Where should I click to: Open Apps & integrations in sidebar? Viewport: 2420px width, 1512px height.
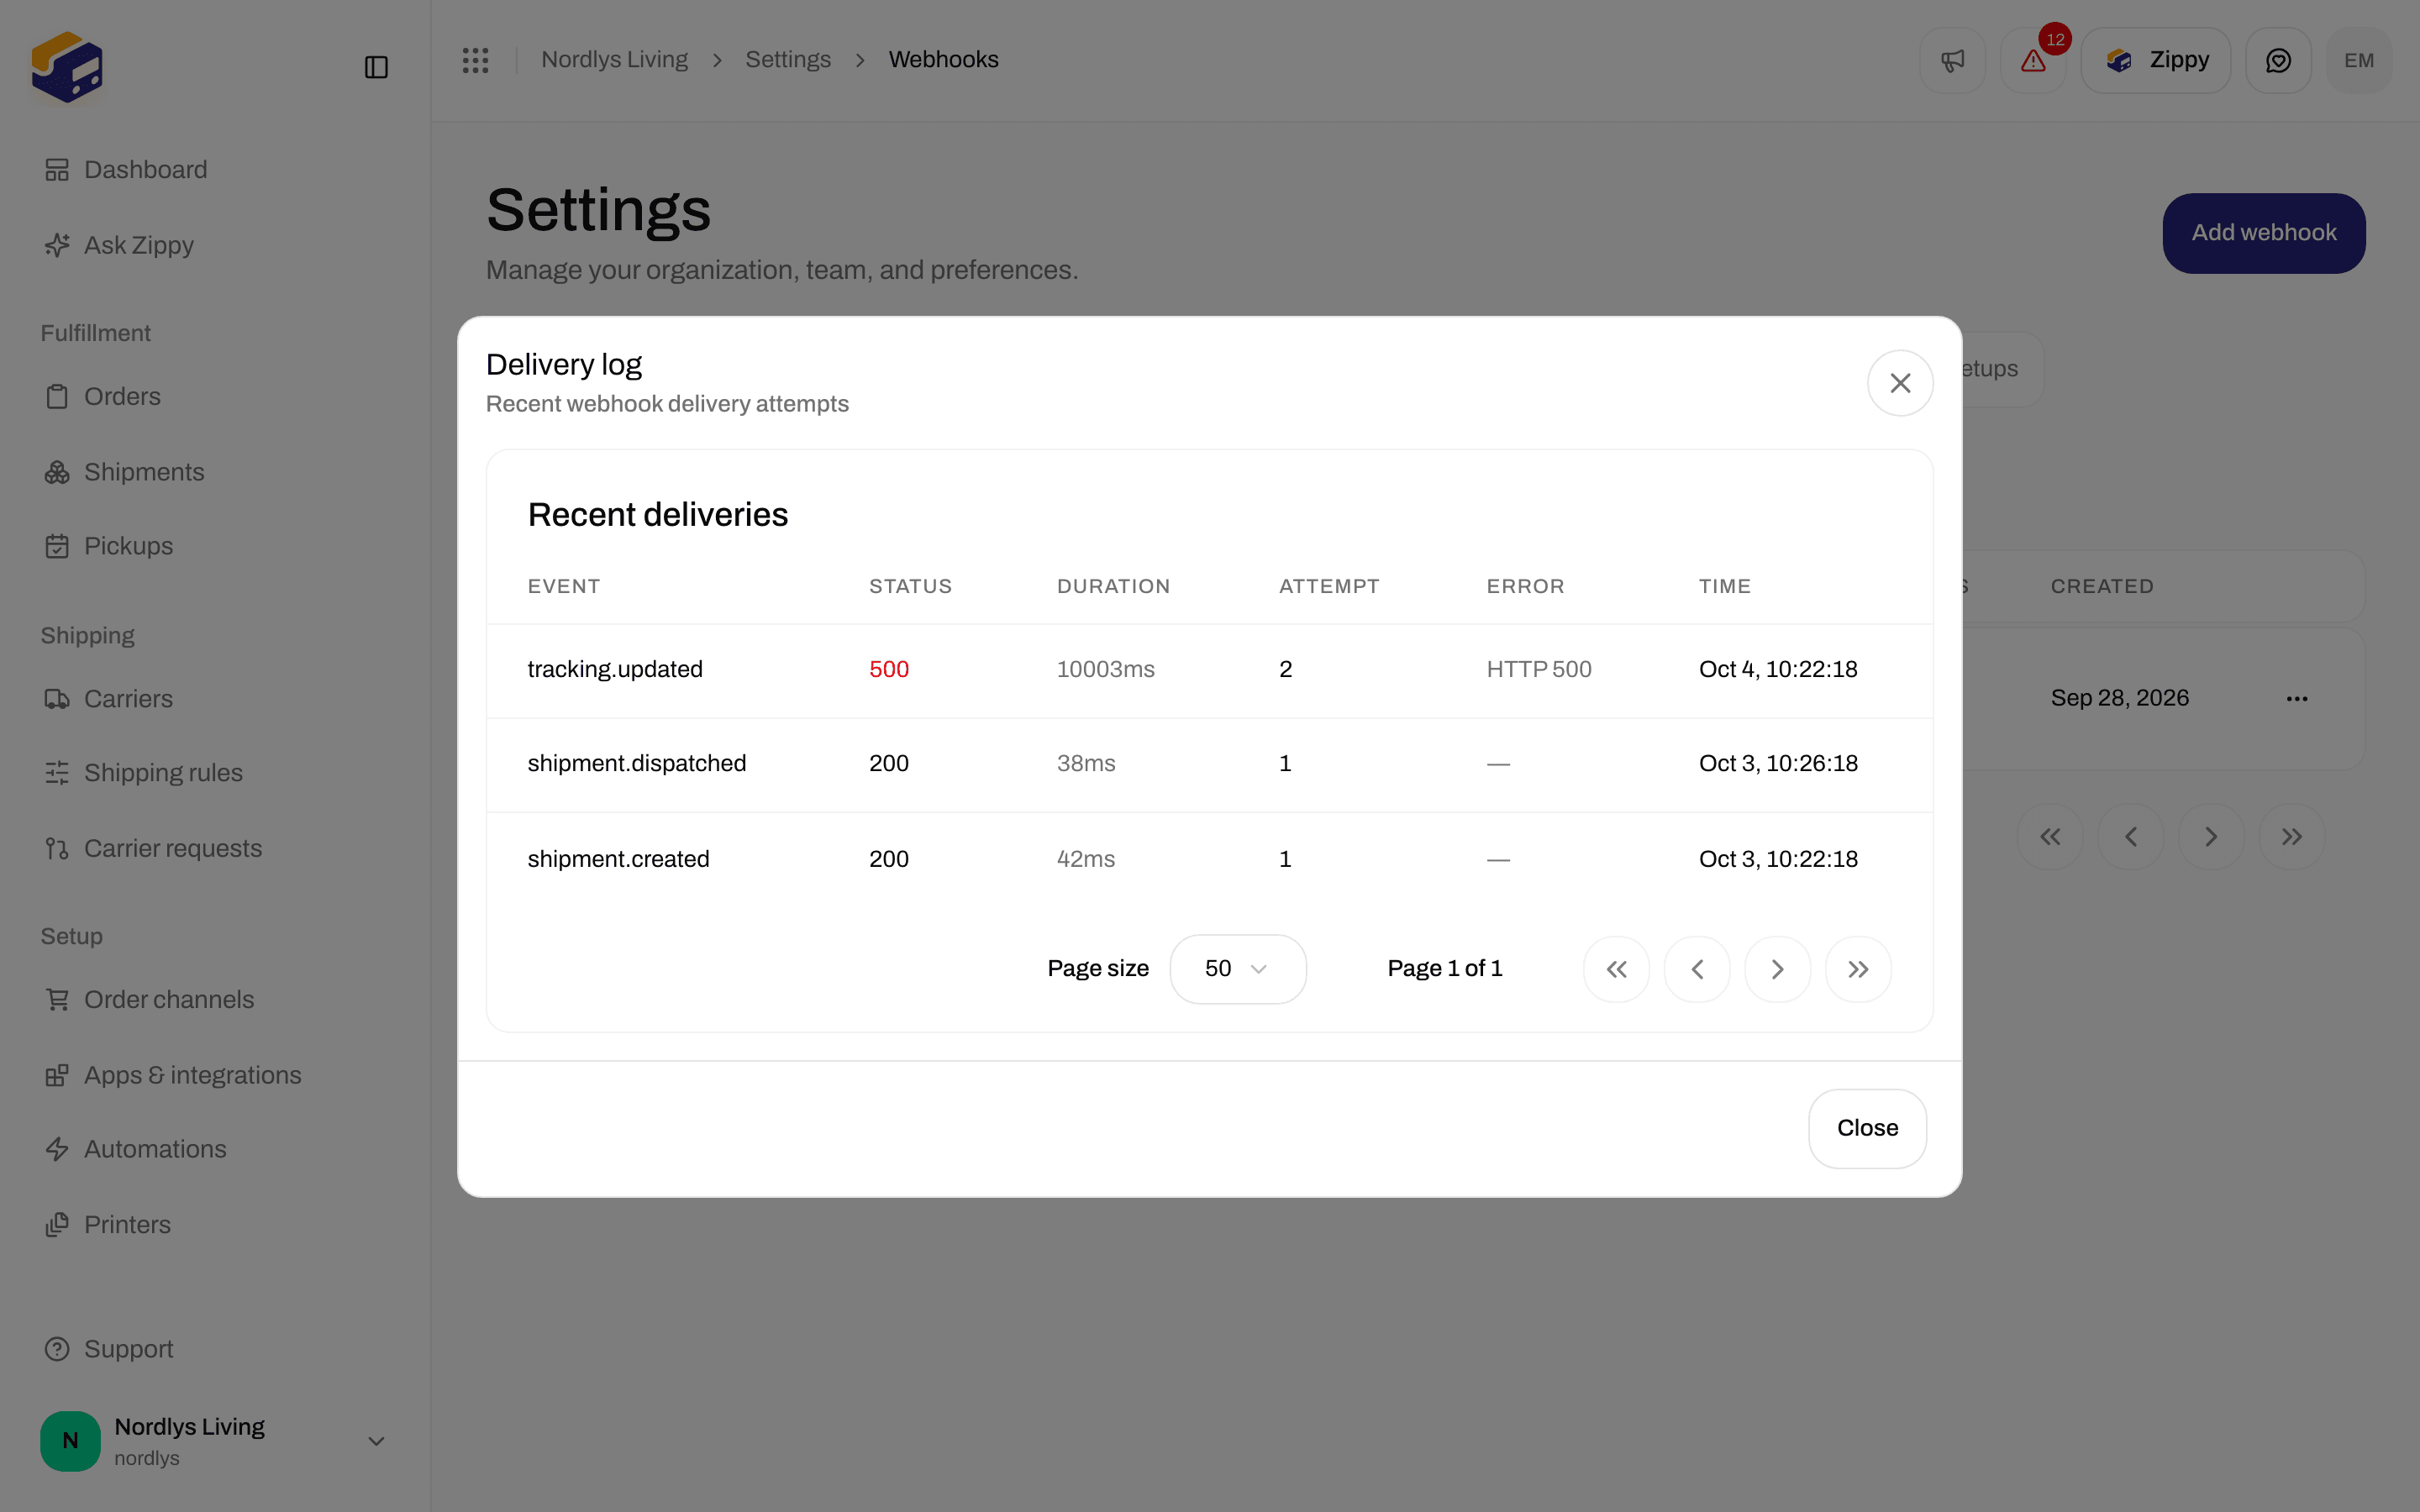click(215, 1075)
